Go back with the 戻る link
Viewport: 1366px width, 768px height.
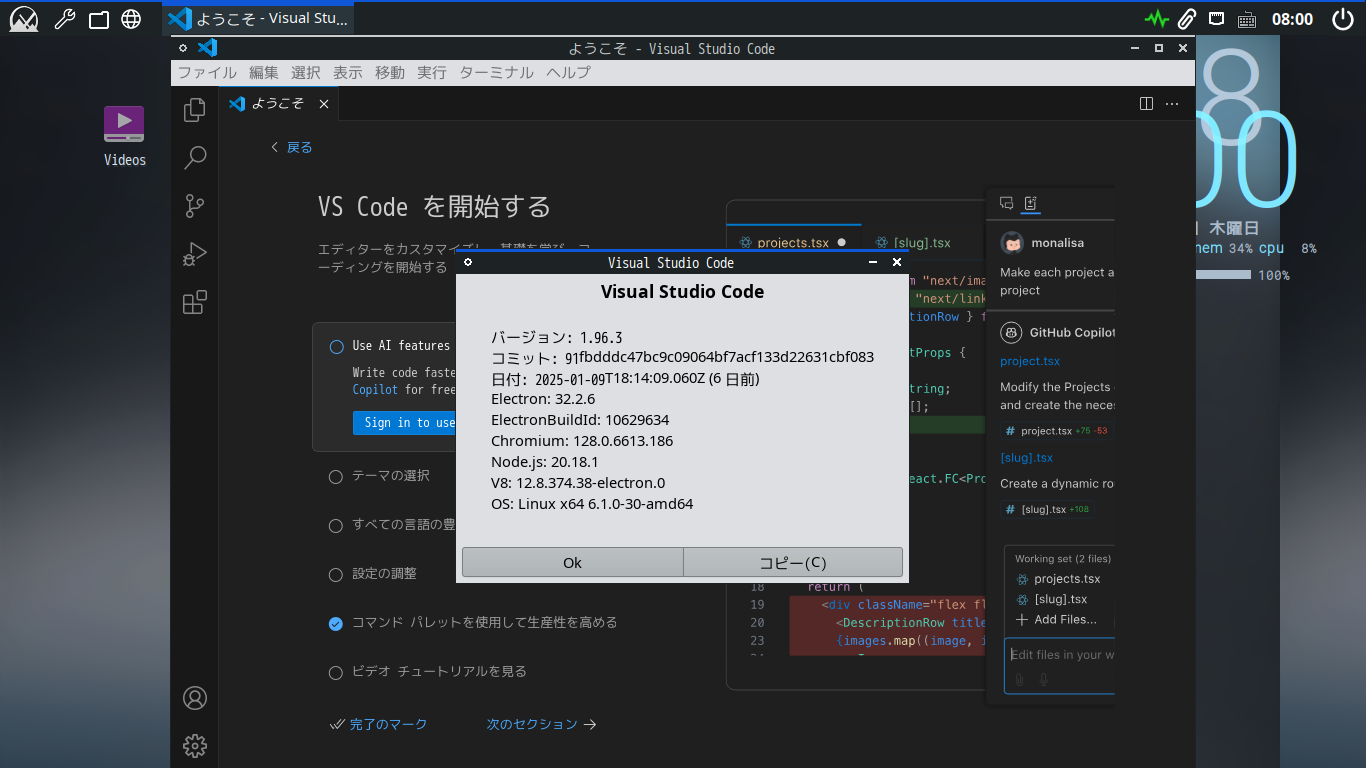tap(292, 147)
